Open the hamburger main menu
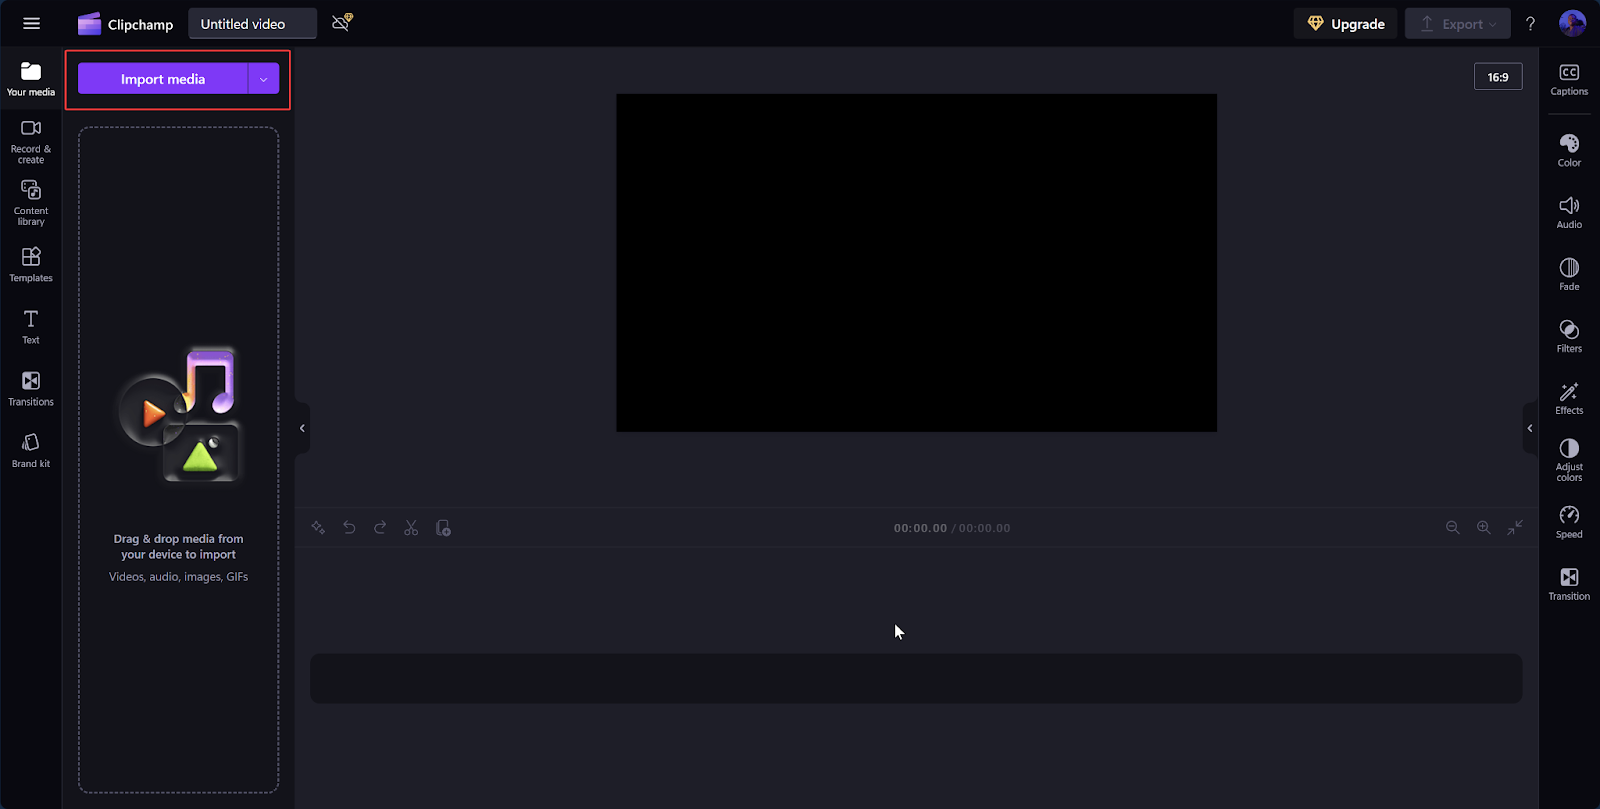The height and width of the screenshot is (809, 1600). pos(31,24)
